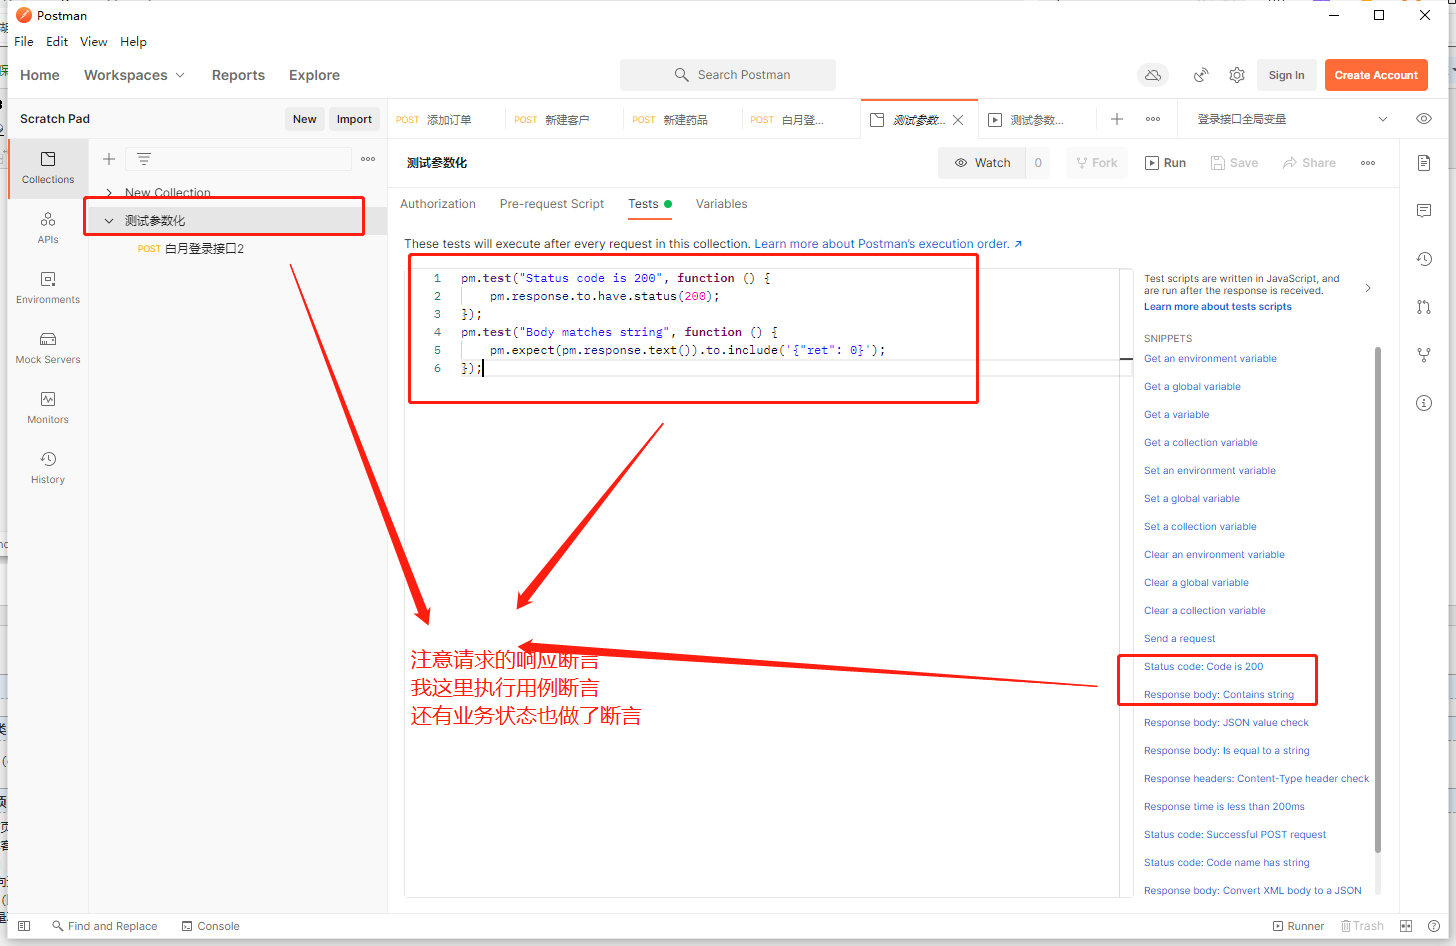Click the collection filter input field
Viewport: 1456px width, 946px height.
238,159
